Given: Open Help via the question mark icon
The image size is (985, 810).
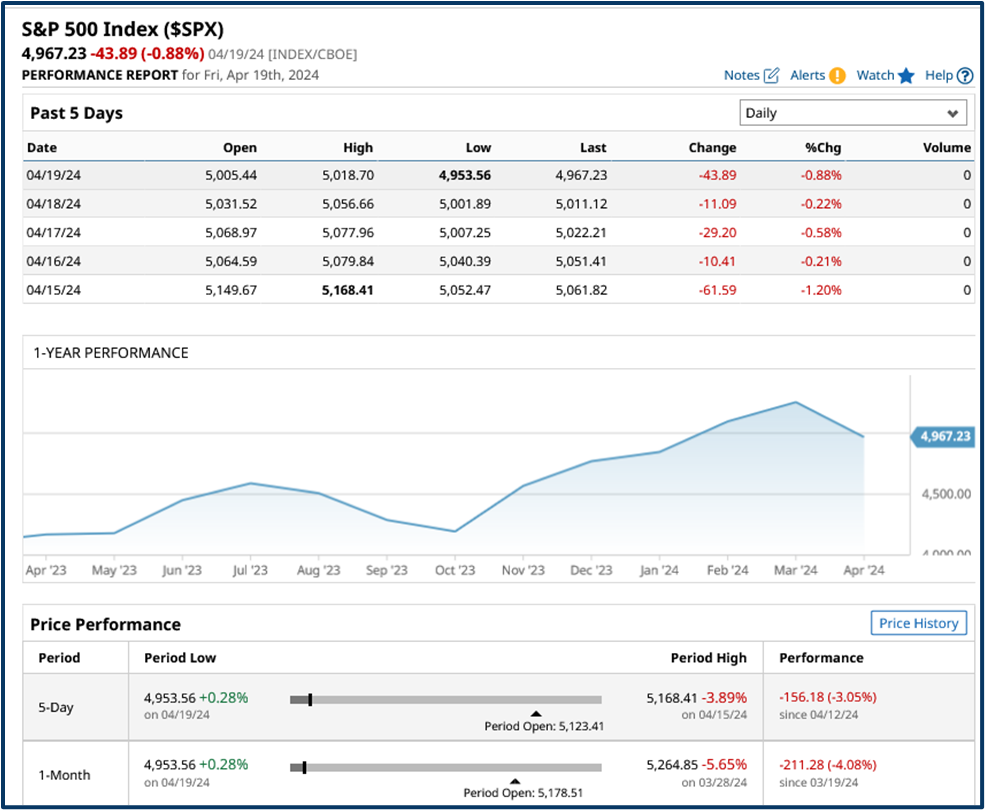Looking at the screenshot, I should (964, 75).
